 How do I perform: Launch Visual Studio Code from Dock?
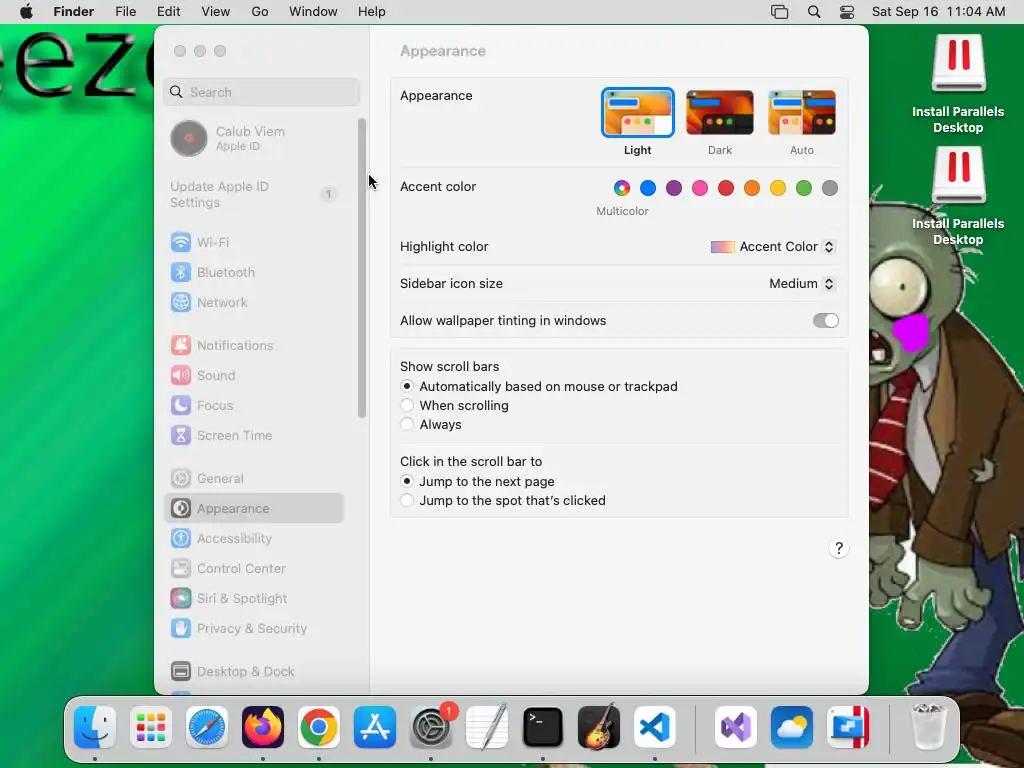[655, 727]
